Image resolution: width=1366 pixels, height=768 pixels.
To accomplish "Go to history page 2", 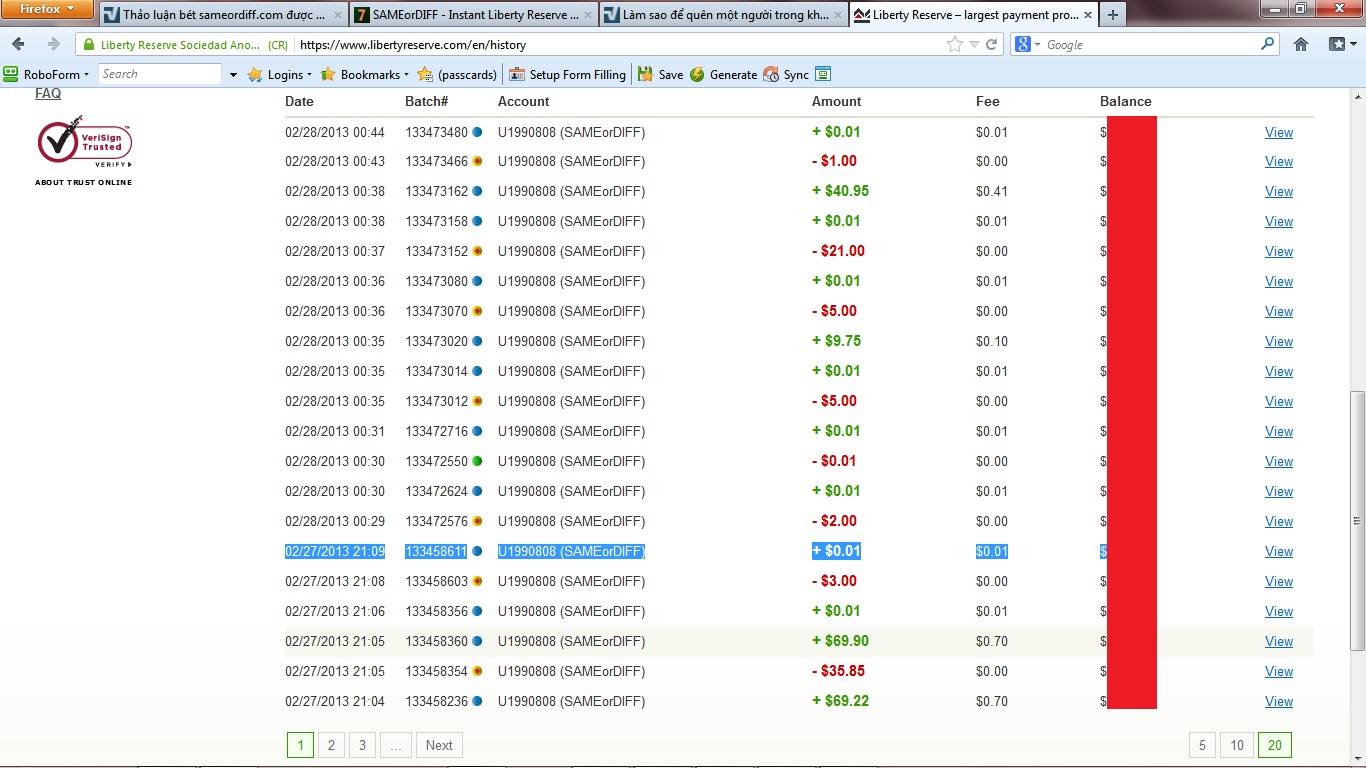I will click(x=331, y=745).
